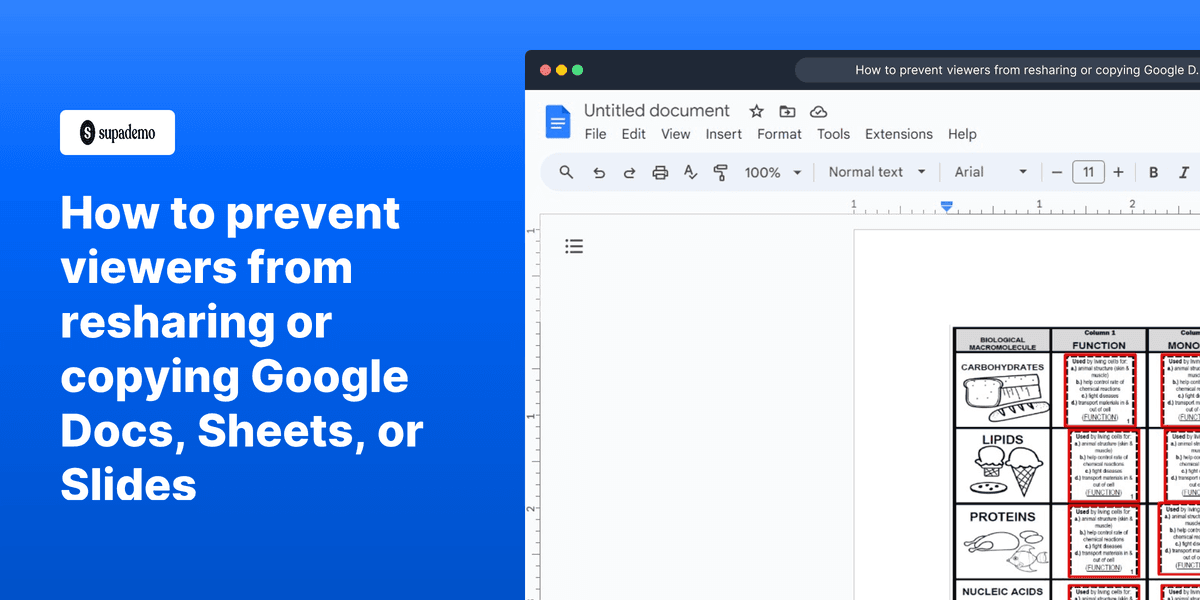Open the Normal text styles dropdown
Screen dimensions: 1200x600
[876, 171]
